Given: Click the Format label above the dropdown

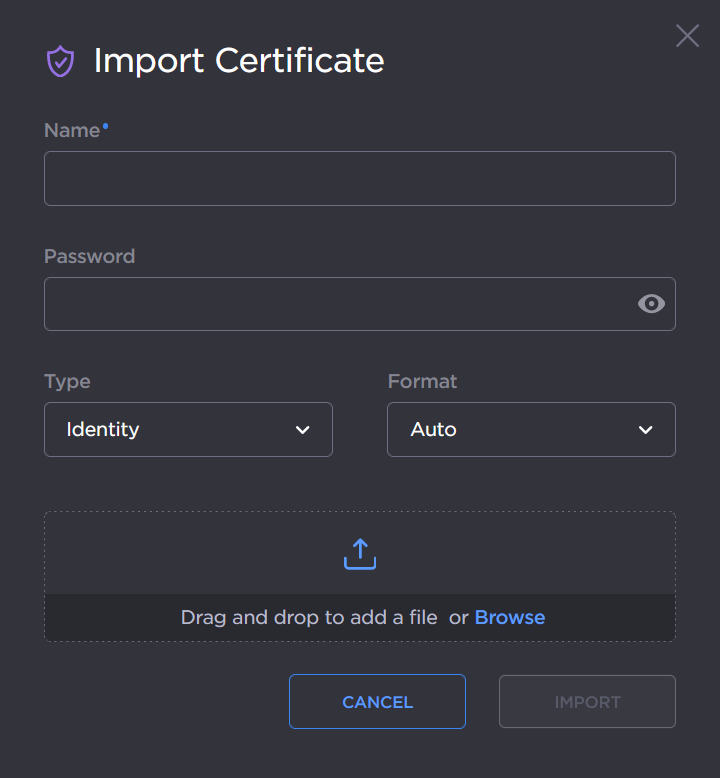Looking at the screenshot, I should (422, 381).
